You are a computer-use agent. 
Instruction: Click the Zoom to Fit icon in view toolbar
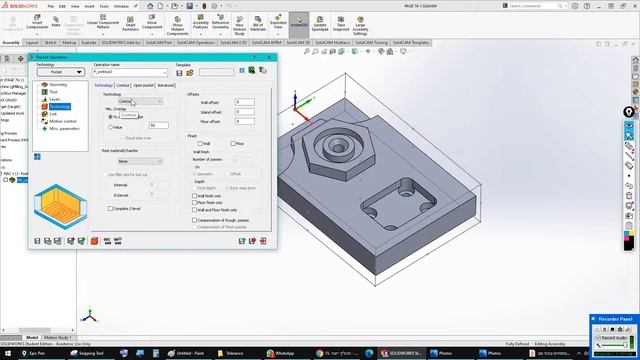(x=307, y=51)
